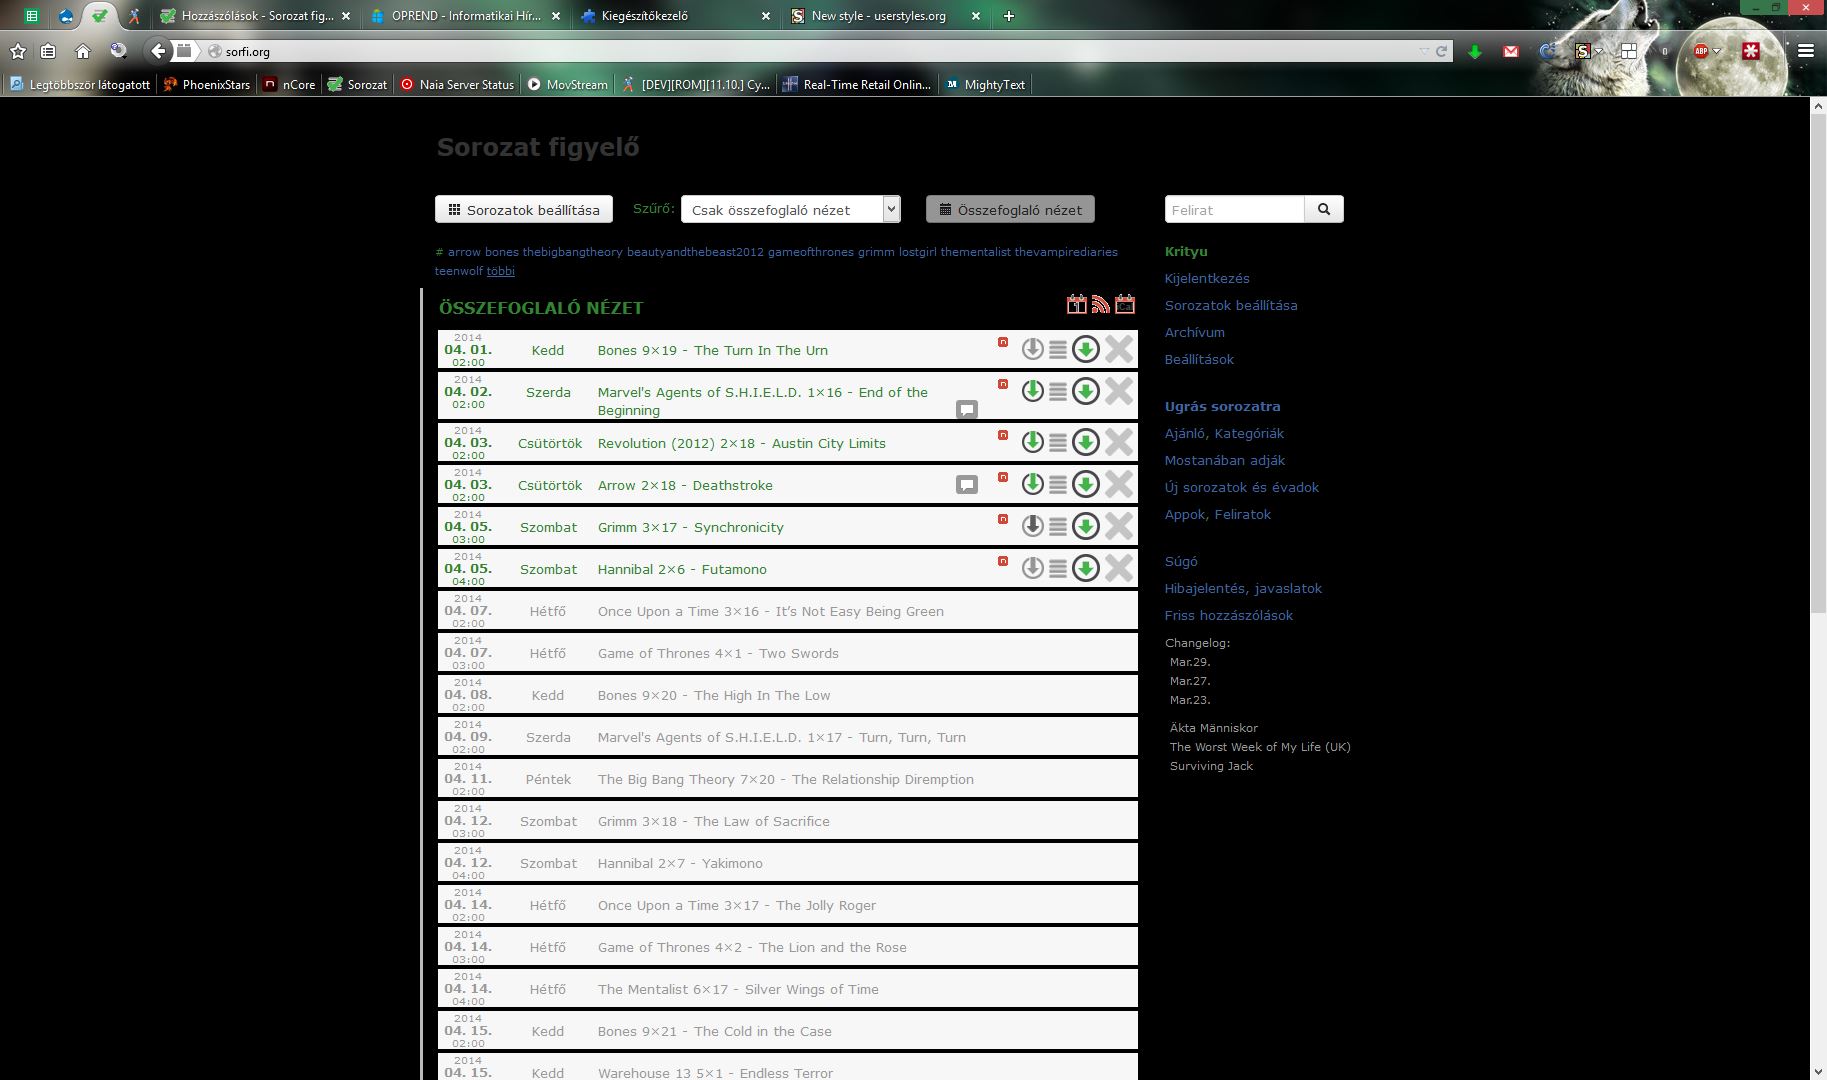This screenshot has width=1827, height=1080.
Task: Open the list icon for Grimm 3×17
Action: pos(1057,527)
